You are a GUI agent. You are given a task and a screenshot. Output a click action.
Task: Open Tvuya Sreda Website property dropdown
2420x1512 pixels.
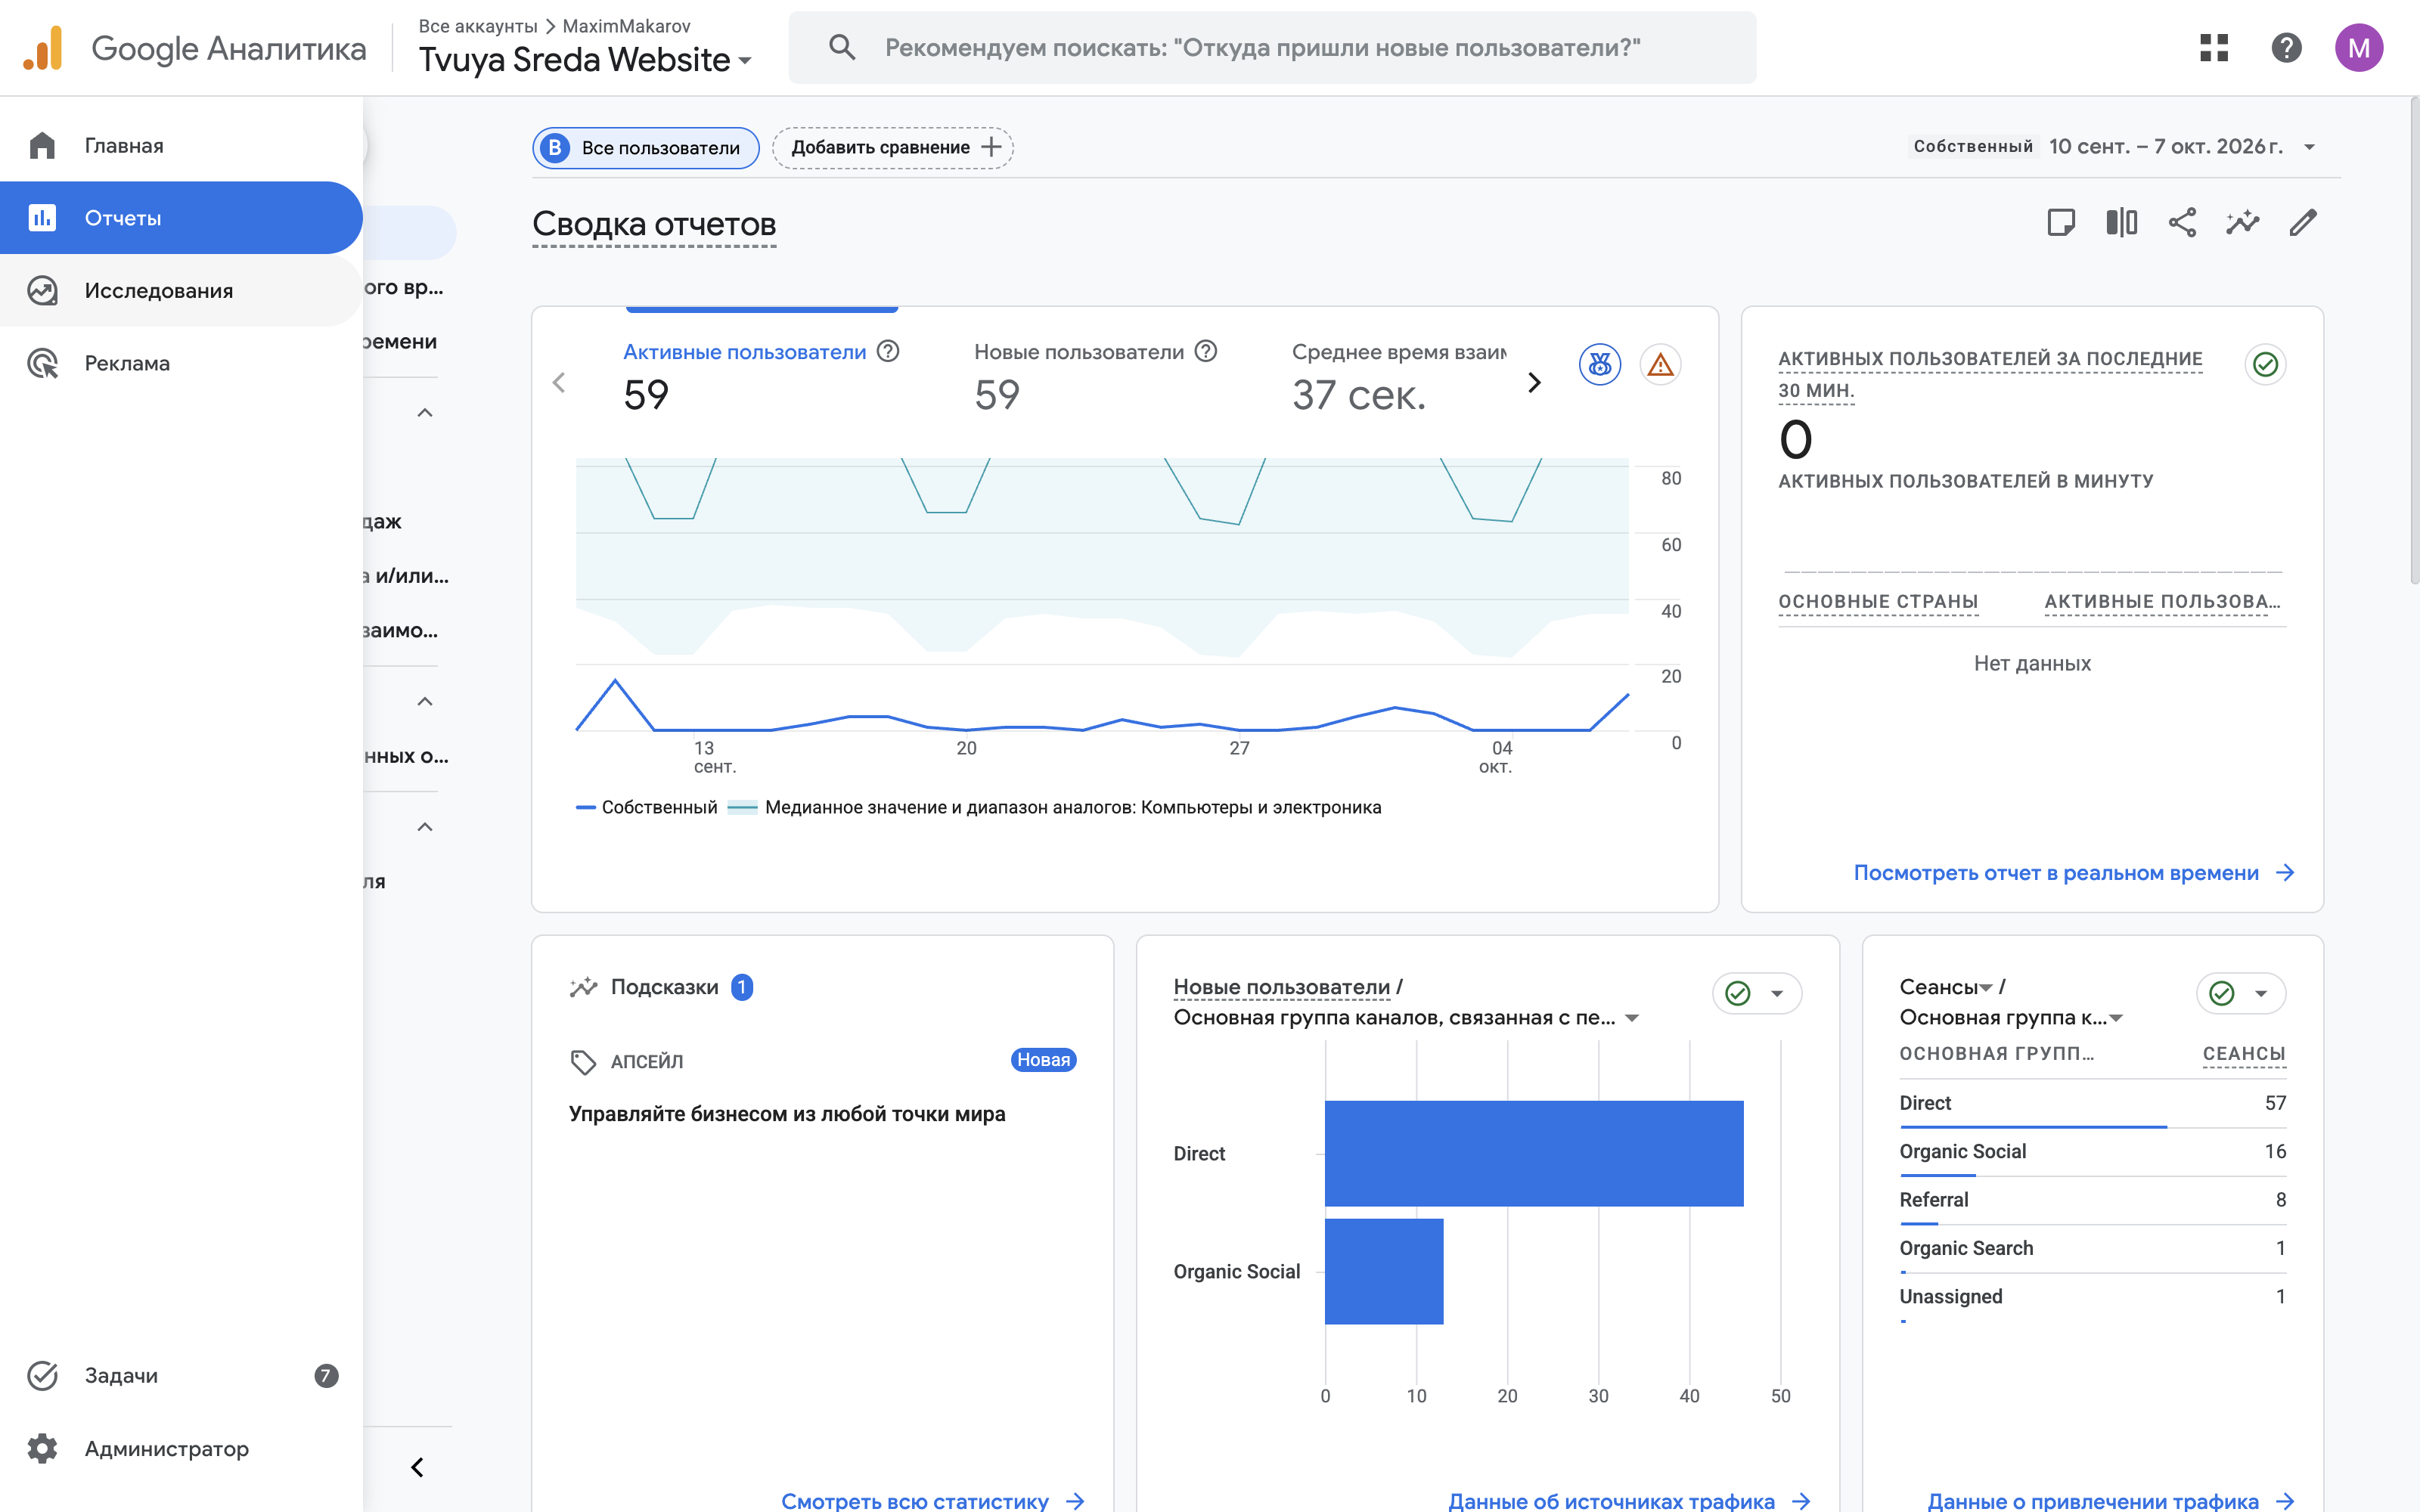585,60
